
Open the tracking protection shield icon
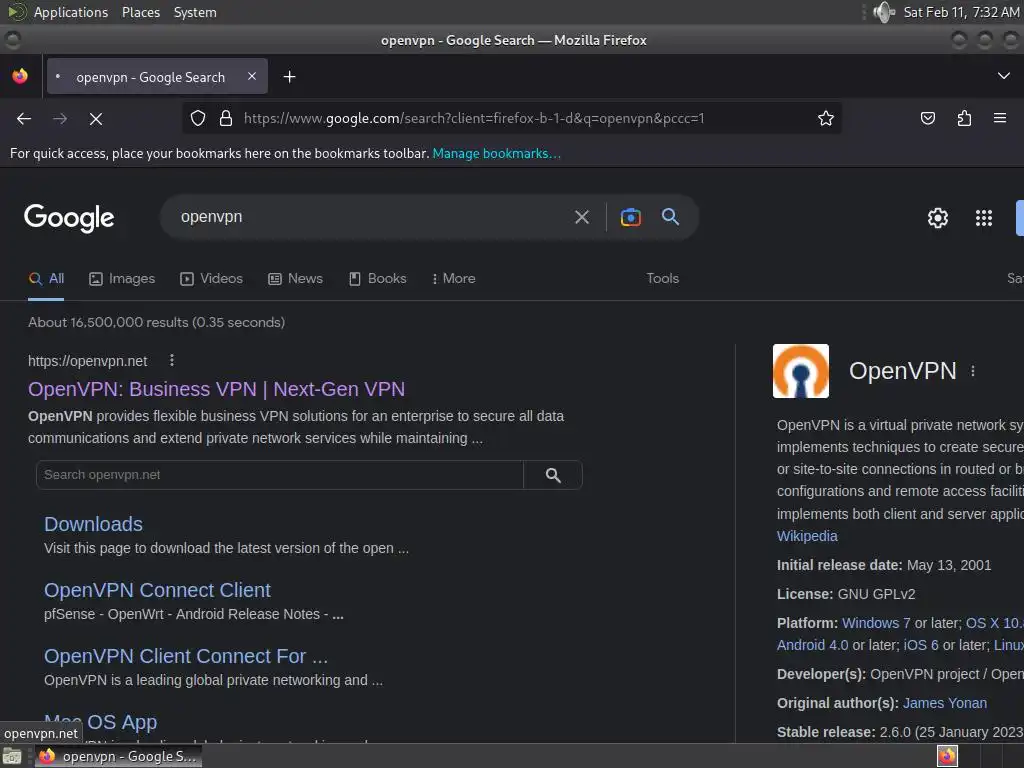tap(198, 118)
